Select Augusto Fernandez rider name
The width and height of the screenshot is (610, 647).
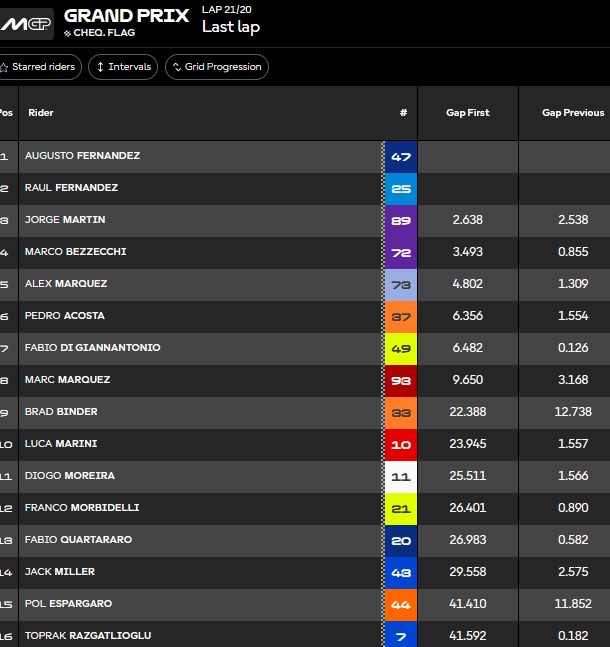pyautogui.click(x=82, y=156)
